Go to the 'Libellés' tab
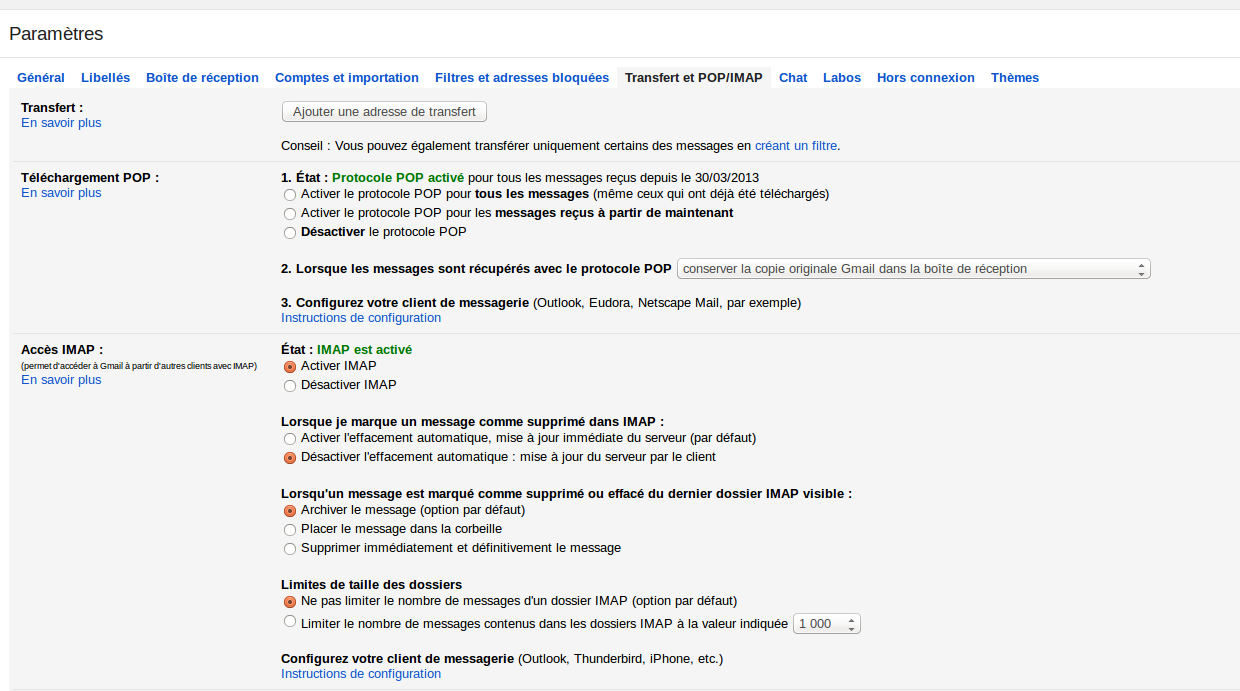The height and width of the screenshot is (691, 1240). [105, 78]
